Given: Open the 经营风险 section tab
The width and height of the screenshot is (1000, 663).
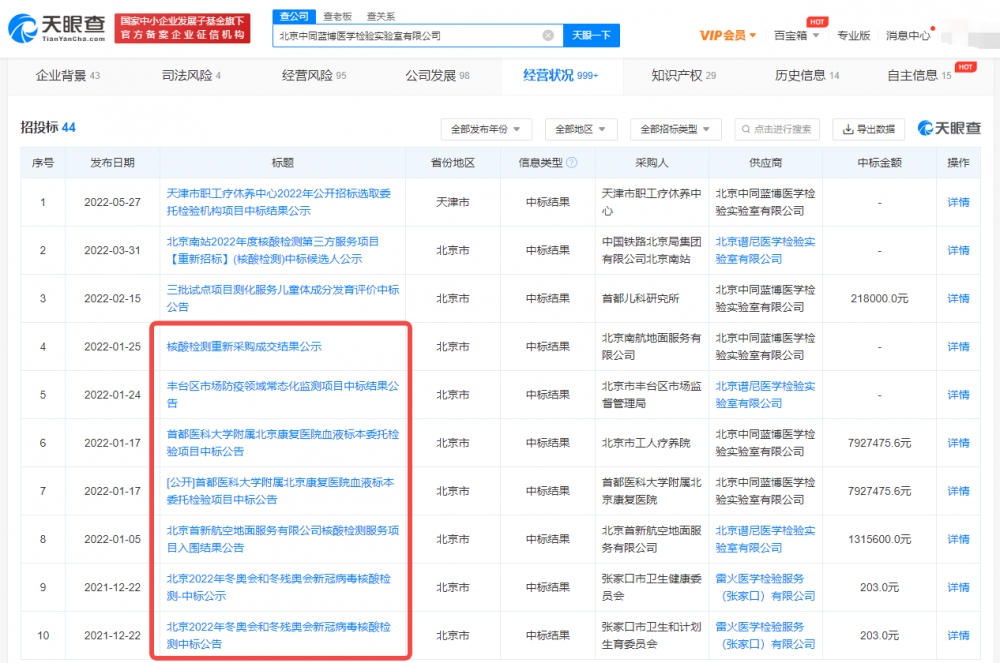Looking at the screenshot, I should (x=314, y=75).
